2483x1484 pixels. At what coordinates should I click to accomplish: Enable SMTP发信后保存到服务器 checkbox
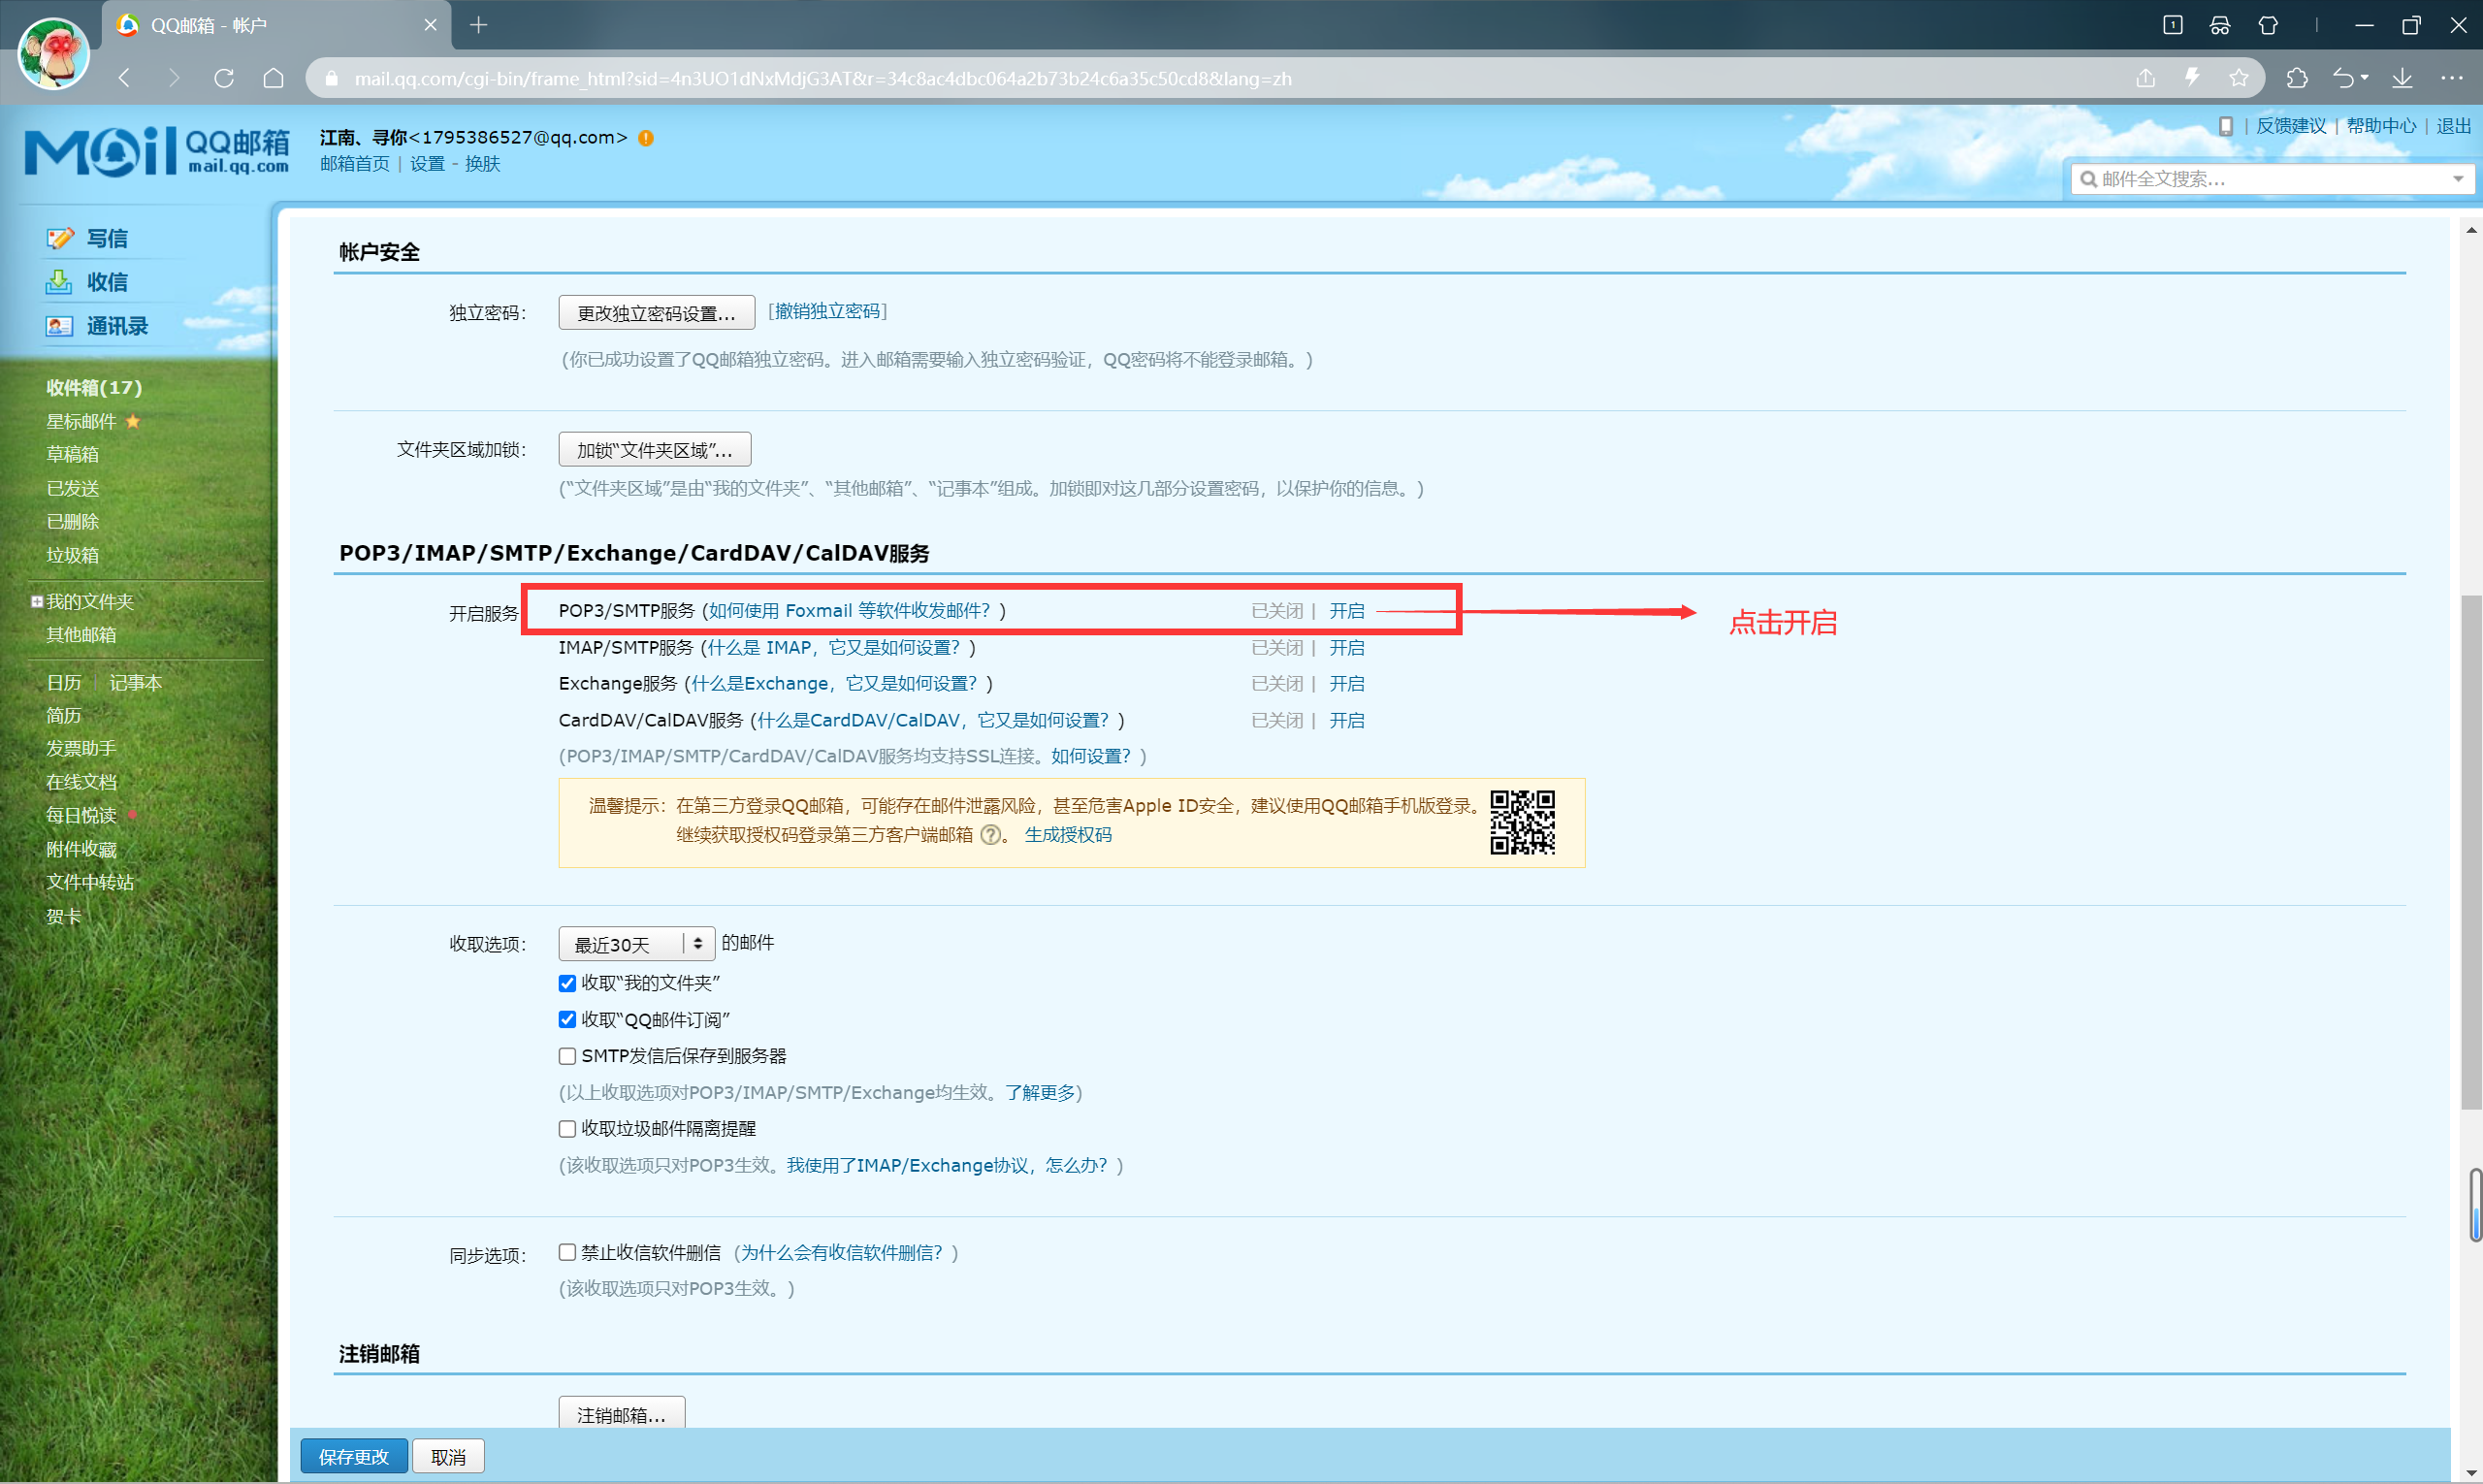tap(567, 1056)
